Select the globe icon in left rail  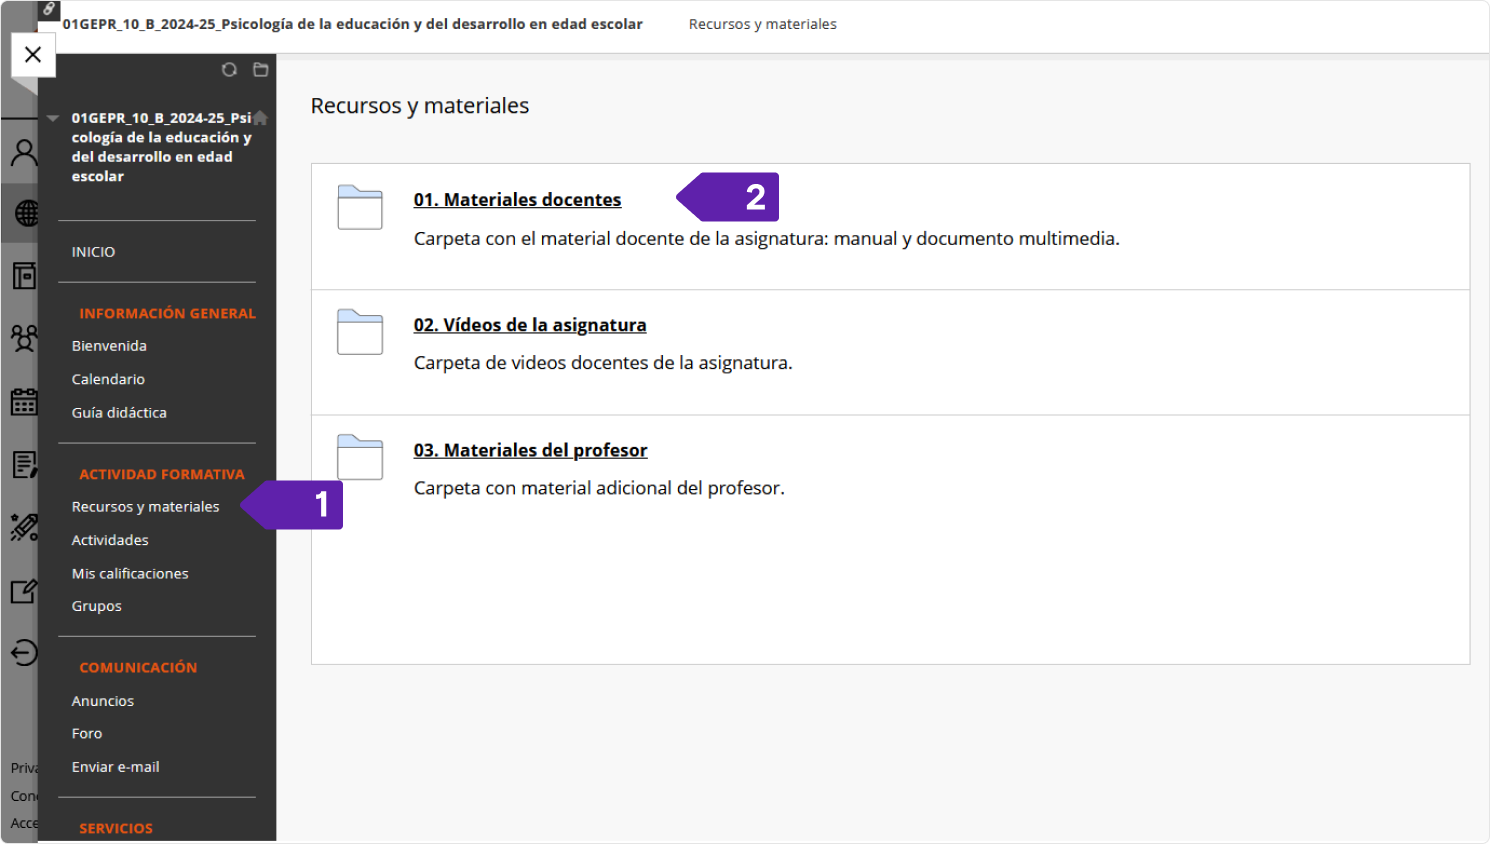tap(26, 213)
